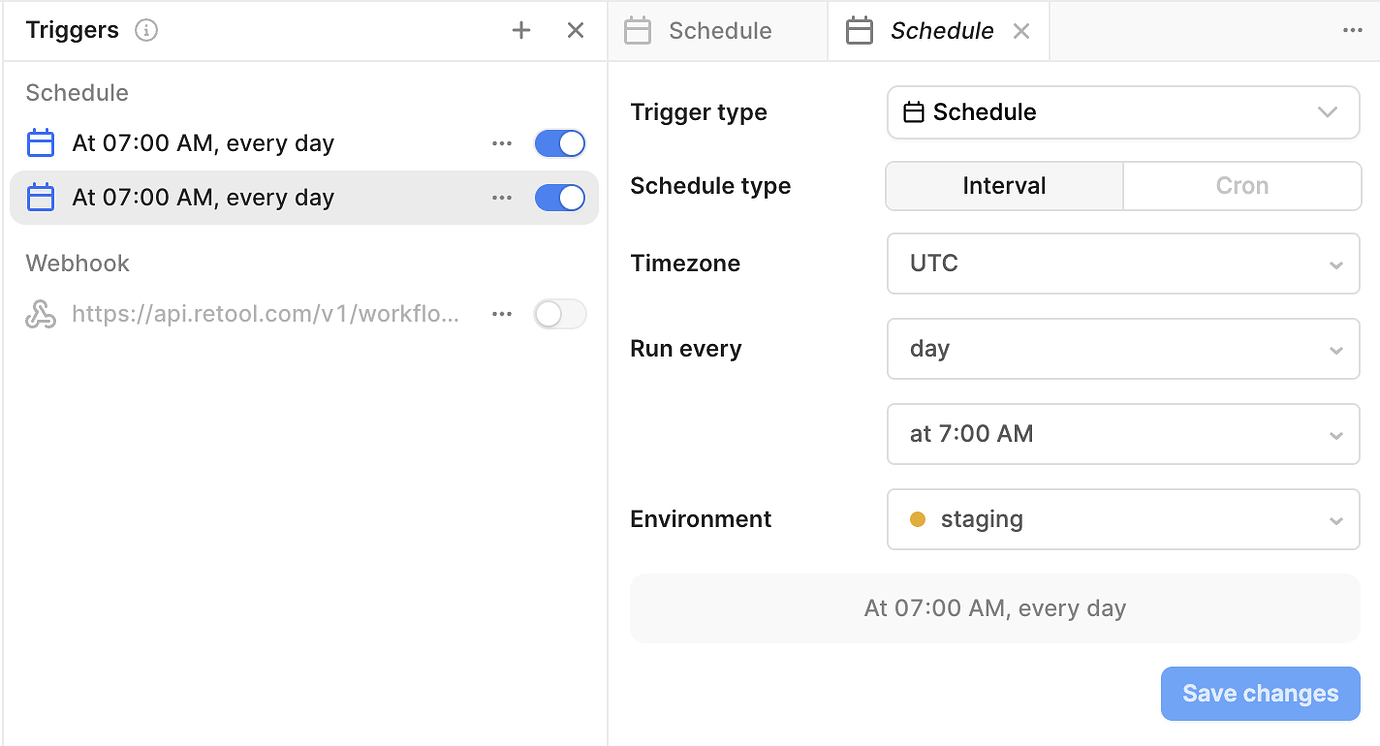Click the Environment label

pos(701,519)
